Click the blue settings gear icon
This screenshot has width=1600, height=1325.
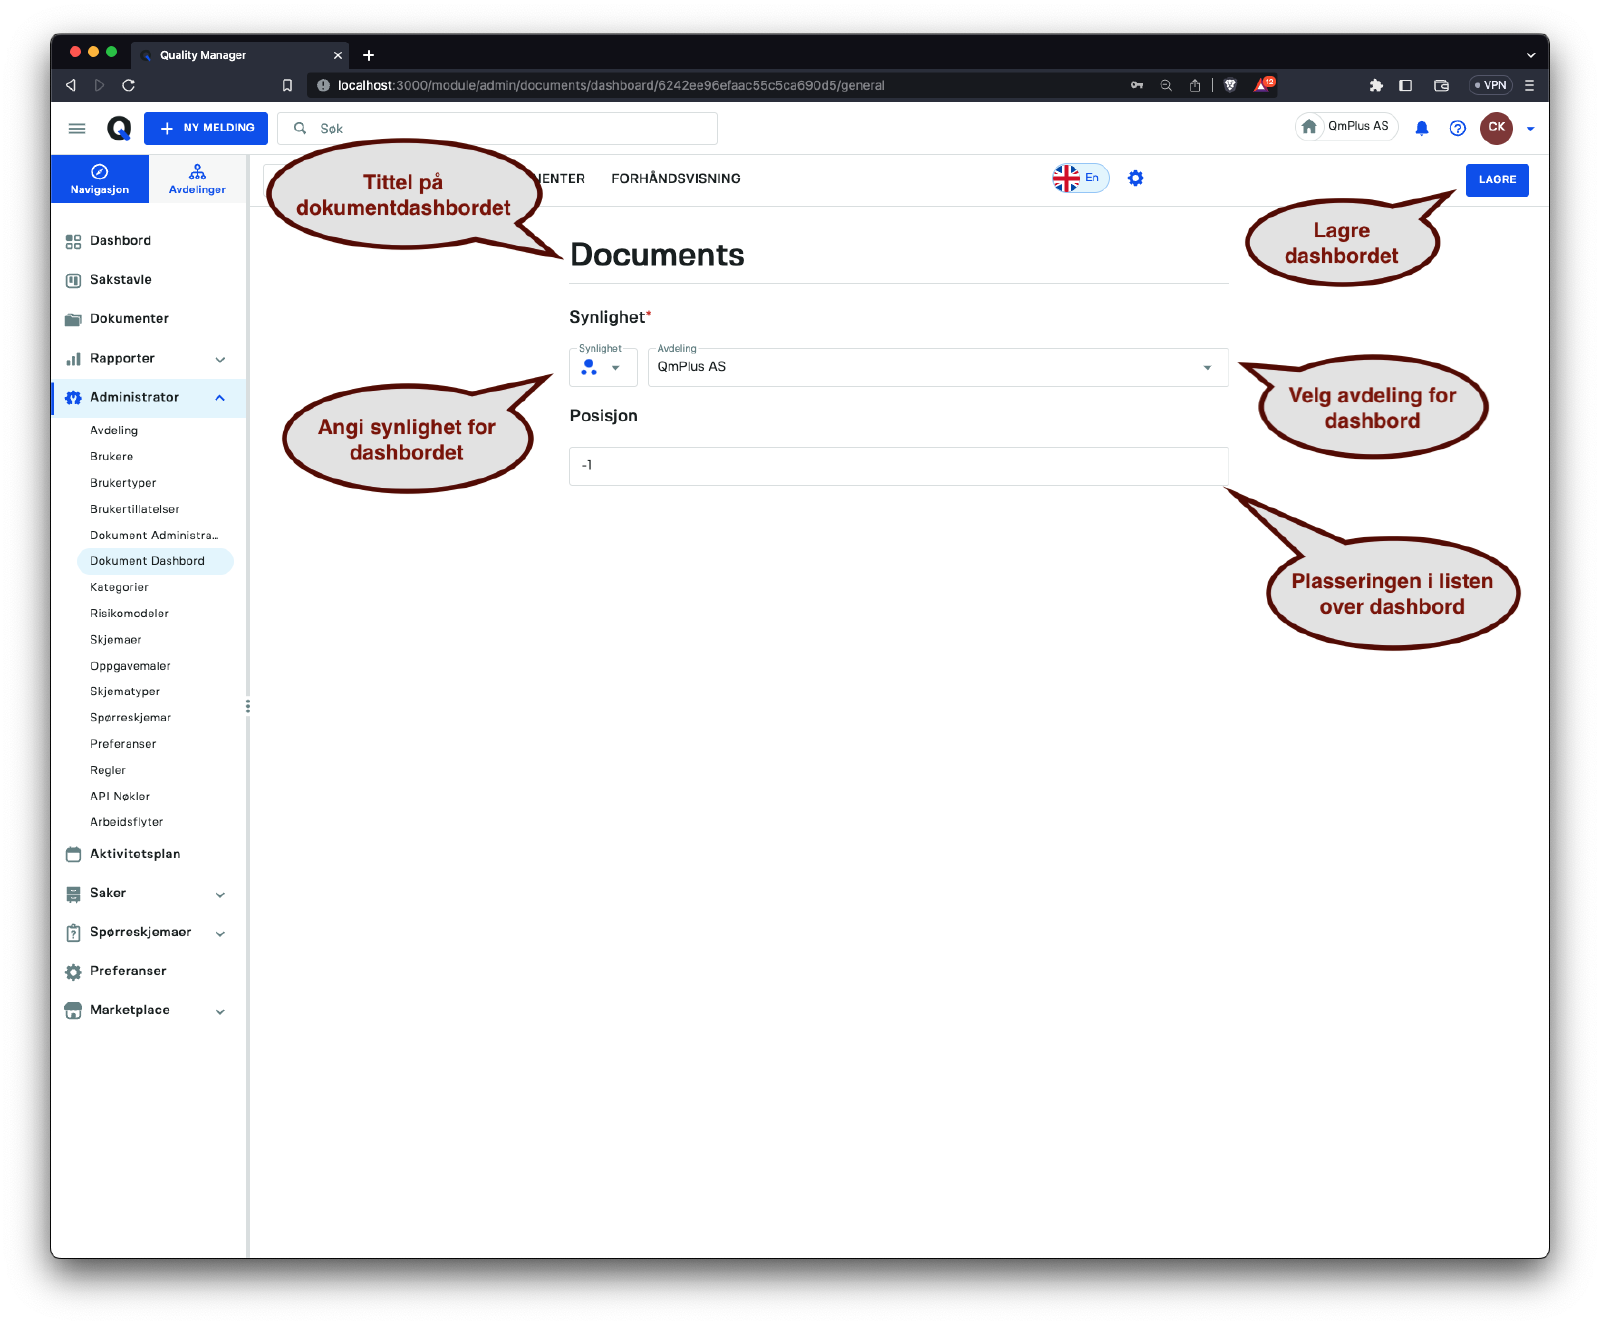1135,178
